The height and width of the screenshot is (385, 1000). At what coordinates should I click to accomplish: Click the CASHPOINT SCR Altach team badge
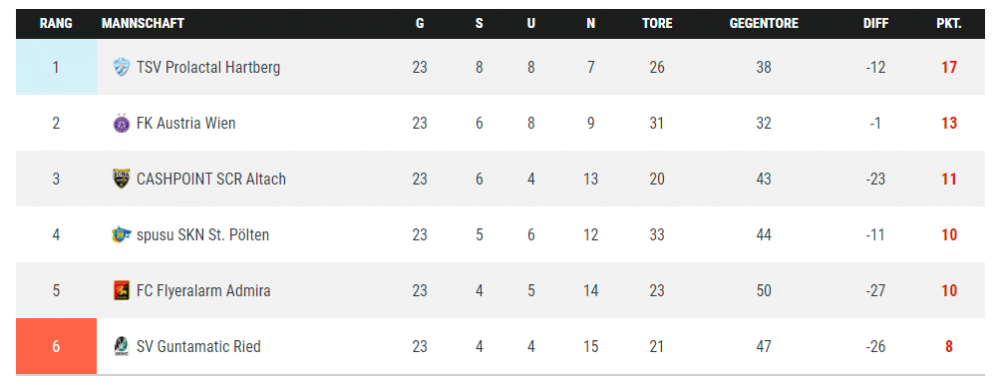pyautogui.click(x=121, y=179)
